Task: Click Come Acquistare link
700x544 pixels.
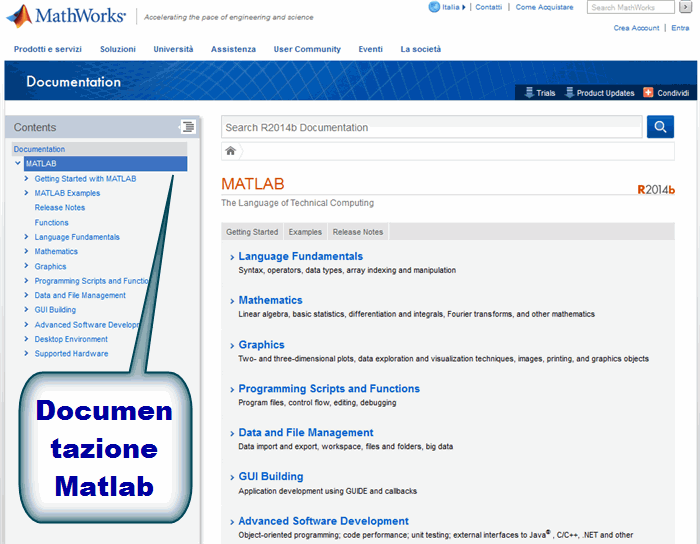Action: 544,7
